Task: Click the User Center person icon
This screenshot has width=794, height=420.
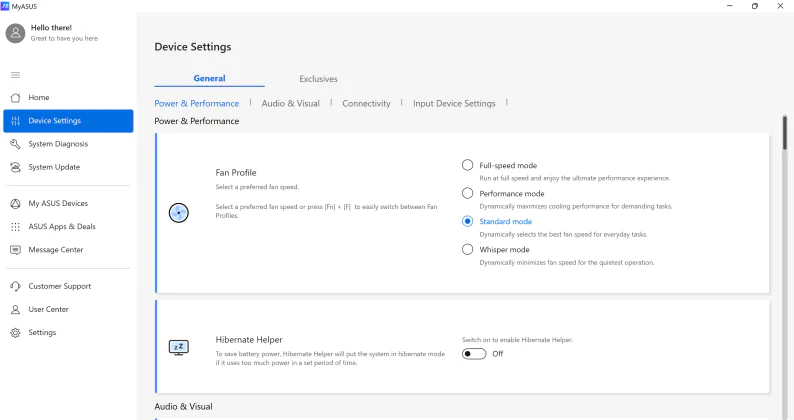Action: pos(16,309)
